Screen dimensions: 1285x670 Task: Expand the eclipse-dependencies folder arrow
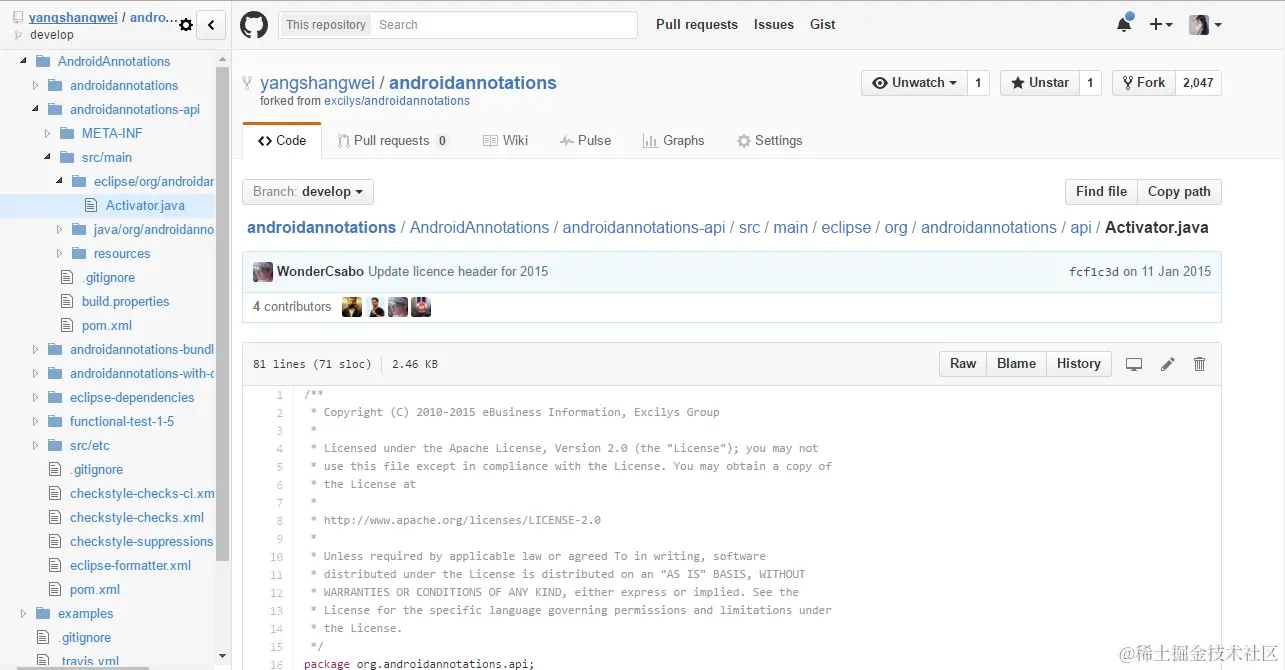pyautogui.click(x=35, y=398)
